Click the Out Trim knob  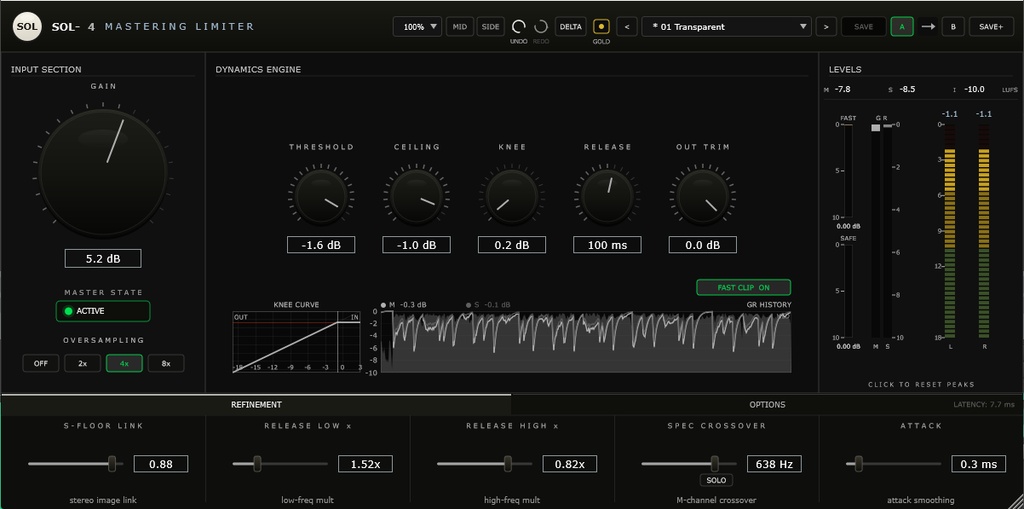click(703, 197)
